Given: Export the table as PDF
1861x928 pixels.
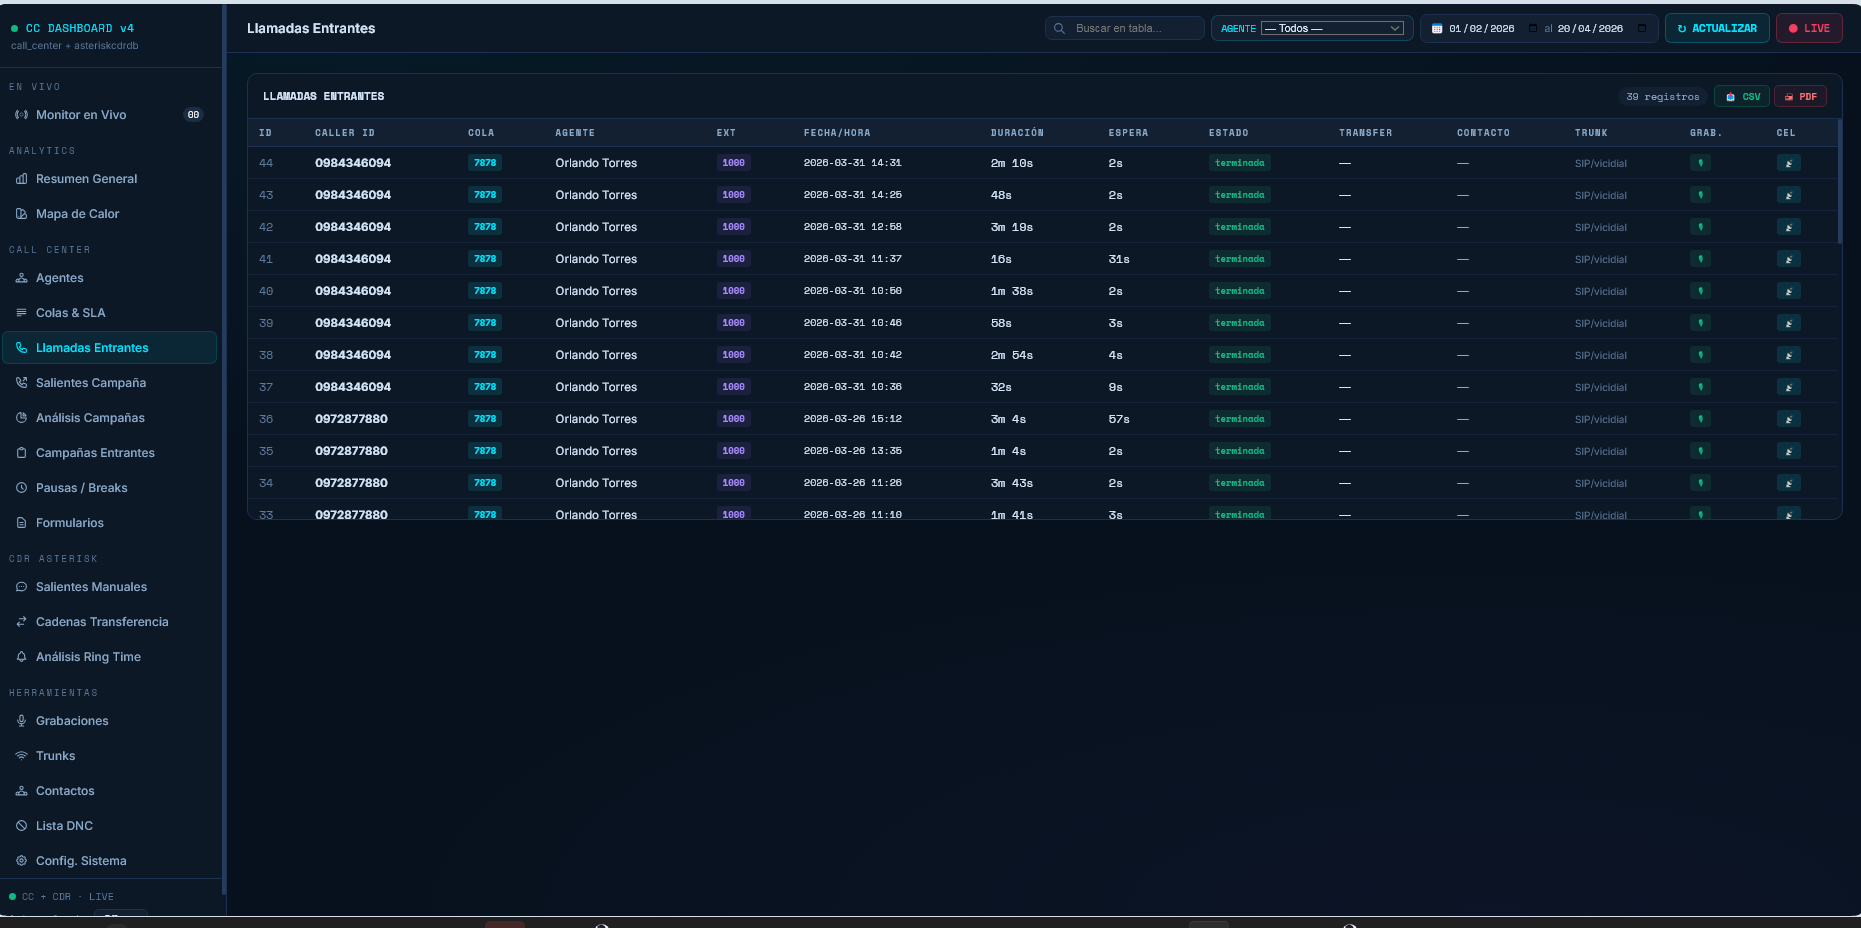Looking at the screenshot, I should tap(1800, 97).
